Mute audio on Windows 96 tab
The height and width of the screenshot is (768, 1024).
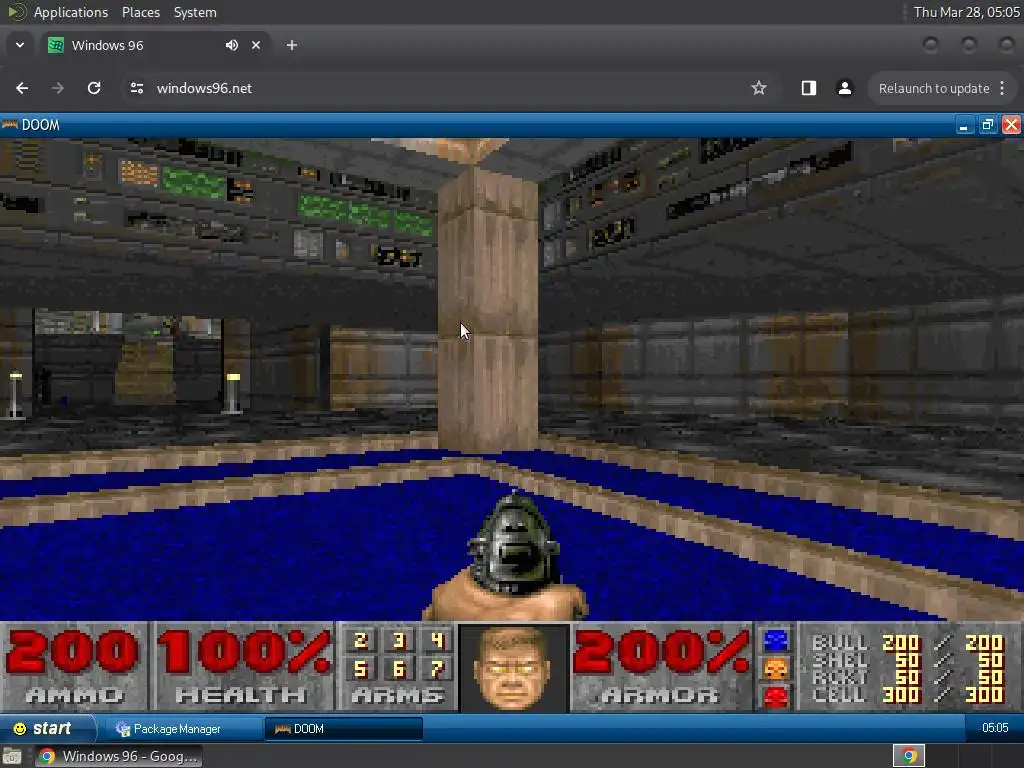point(232,45)
